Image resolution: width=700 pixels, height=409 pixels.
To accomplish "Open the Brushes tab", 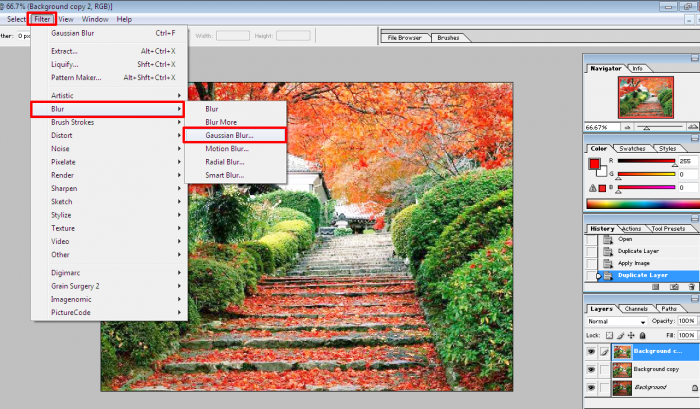I will coord(448,38).
